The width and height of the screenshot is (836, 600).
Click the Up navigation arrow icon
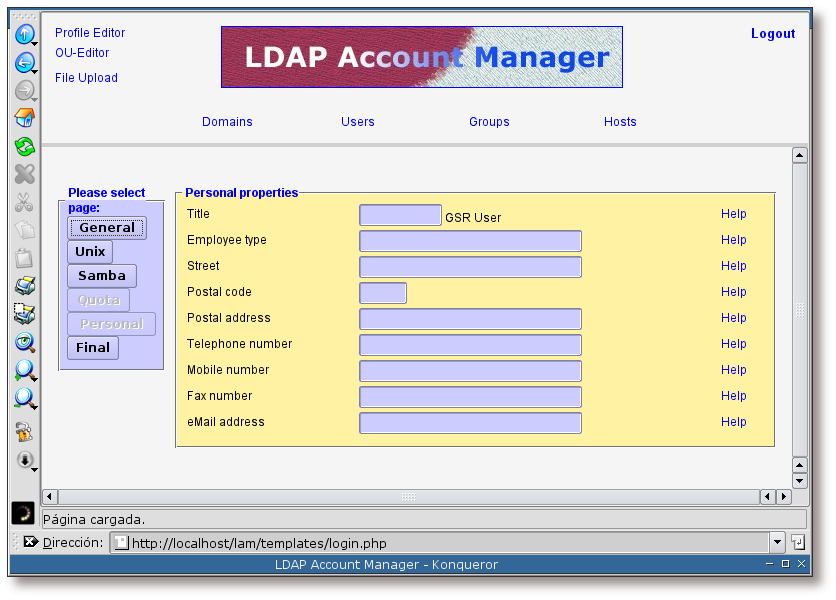(24, 34)
